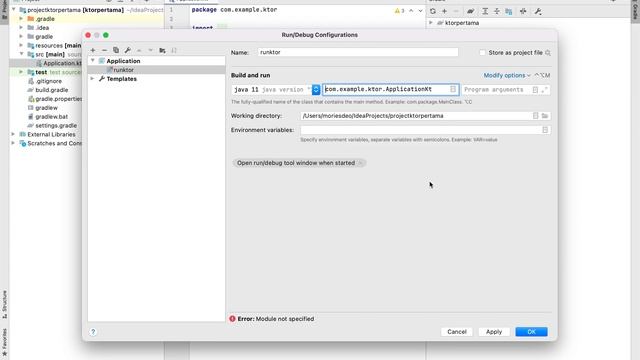Execute Gradle task elephant icon
This screenshot has width=640, height=360.
pyautogui.click(x=471, y=11)
